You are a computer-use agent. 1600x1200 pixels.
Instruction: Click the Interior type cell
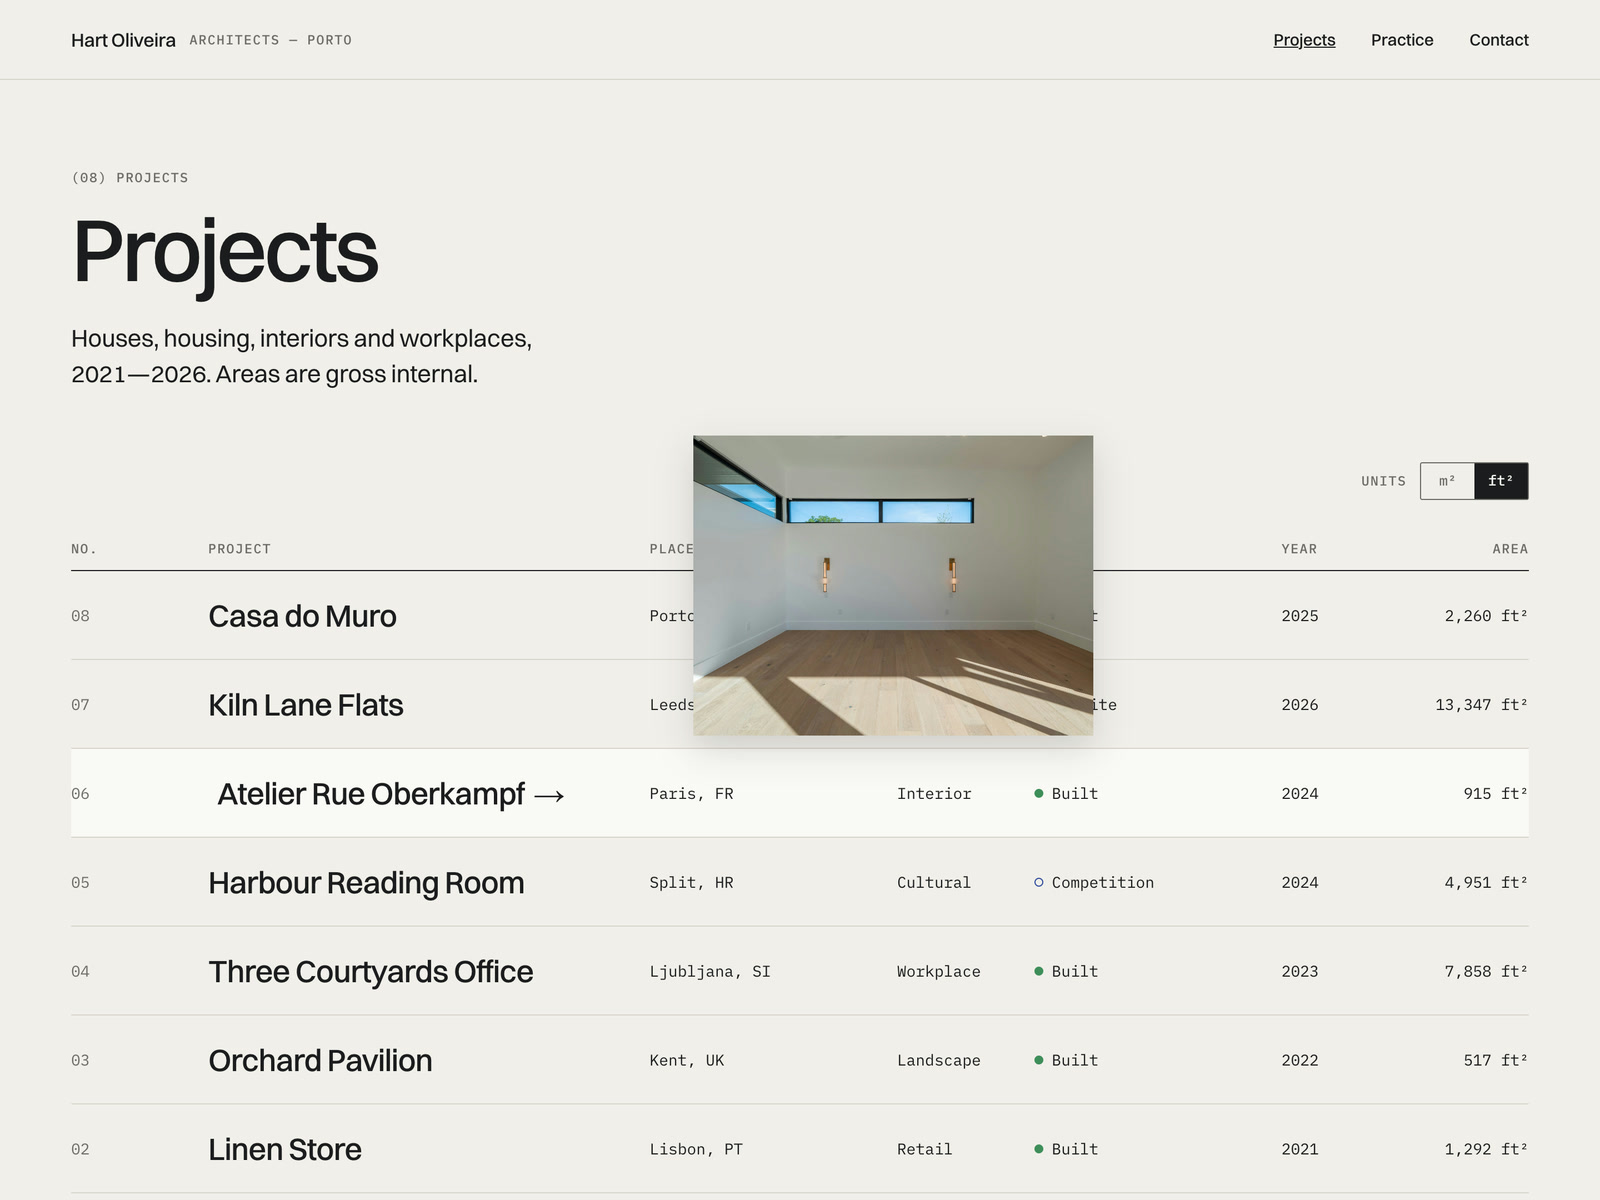point(934,794)
